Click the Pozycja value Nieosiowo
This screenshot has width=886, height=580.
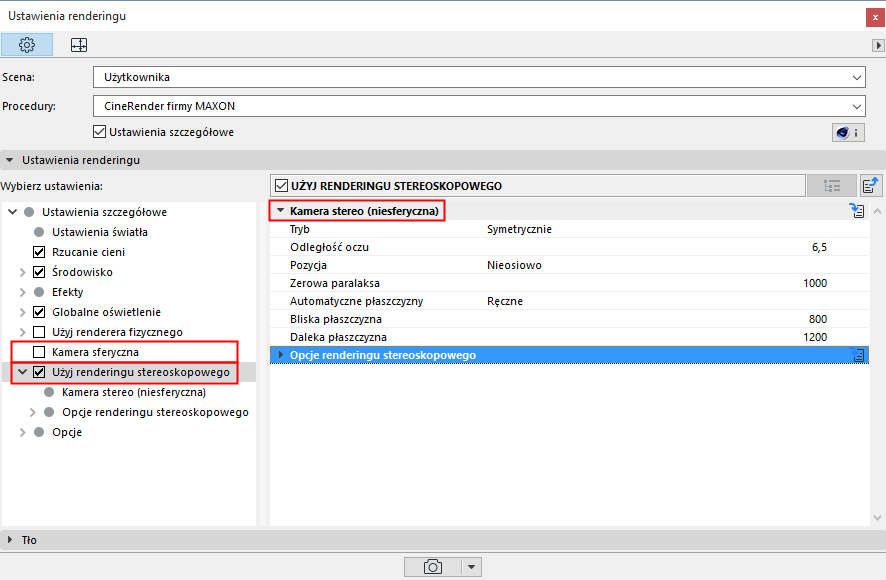514,265
